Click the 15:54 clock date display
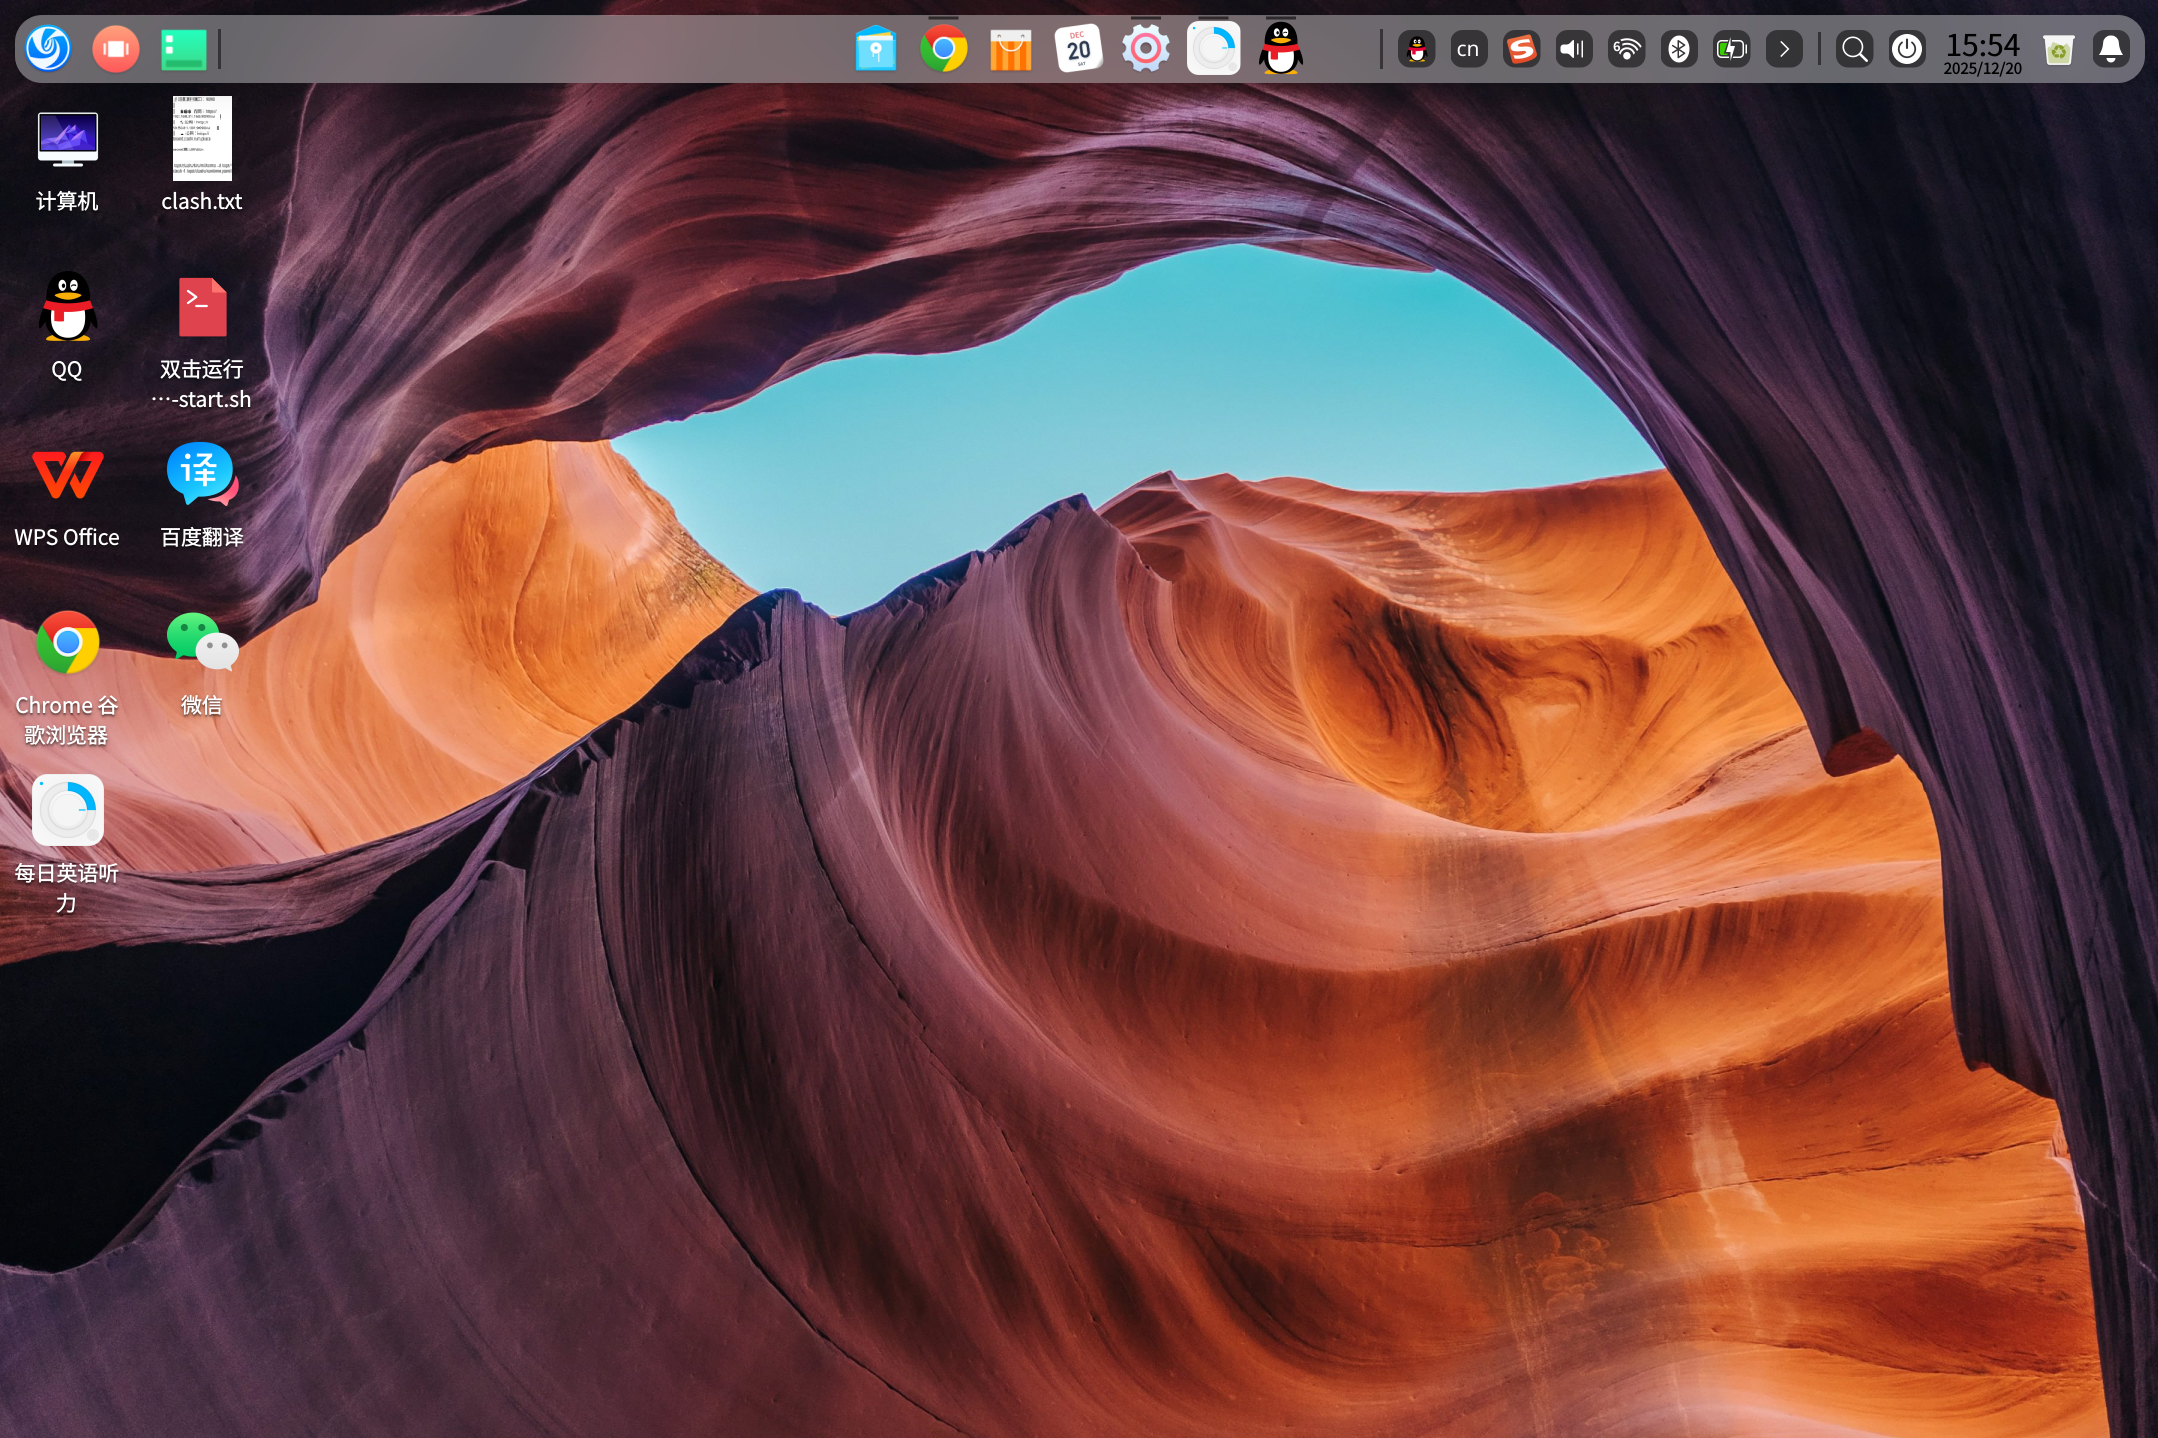The image size is (2158, 1438). [1982, 52]
